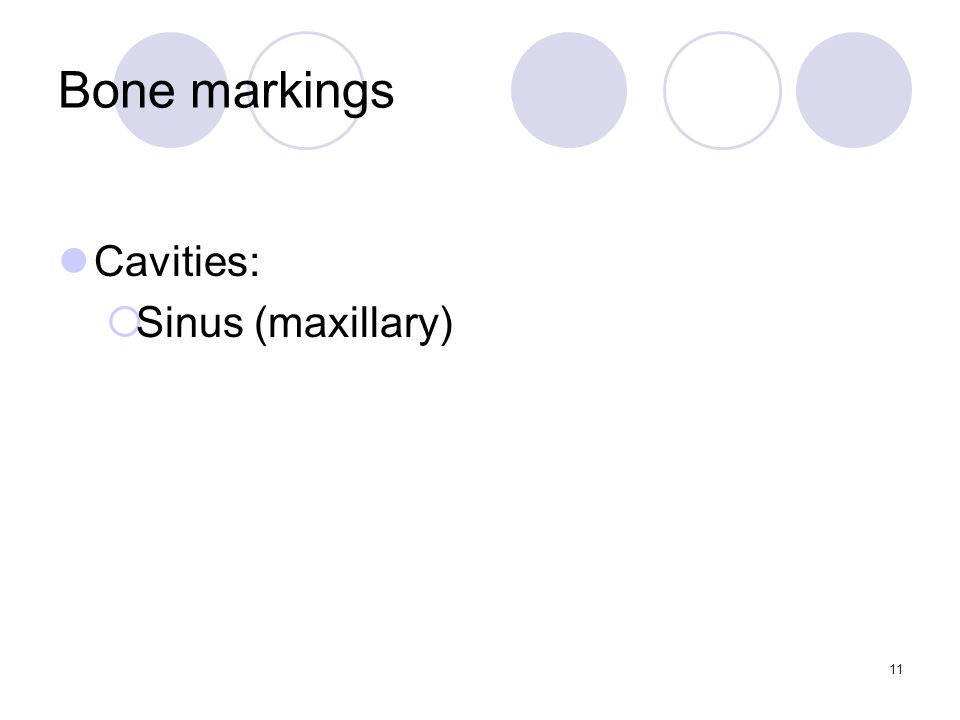Click the hollow bullet before "Sinus"

pos(124,321)
